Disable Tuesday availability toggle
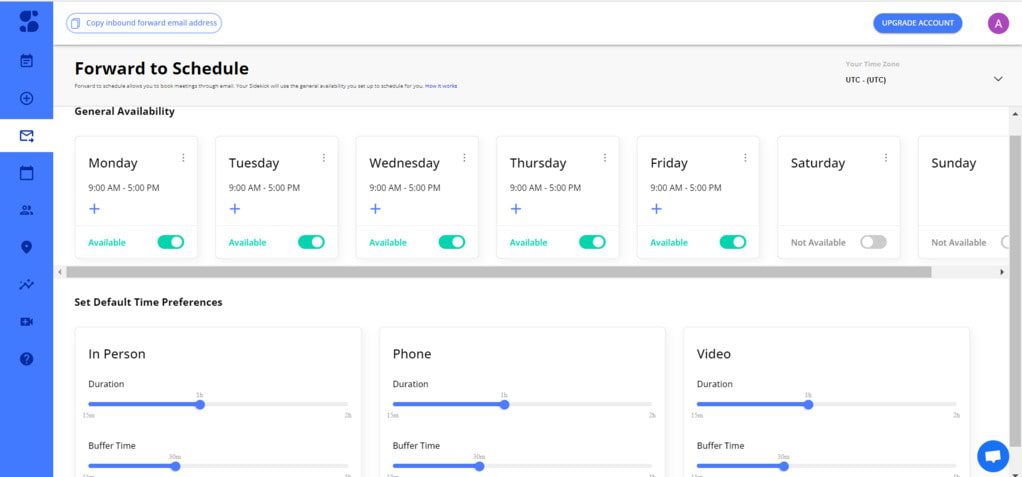This screenshot has width=1022, height=477. (x=312, y=242)
